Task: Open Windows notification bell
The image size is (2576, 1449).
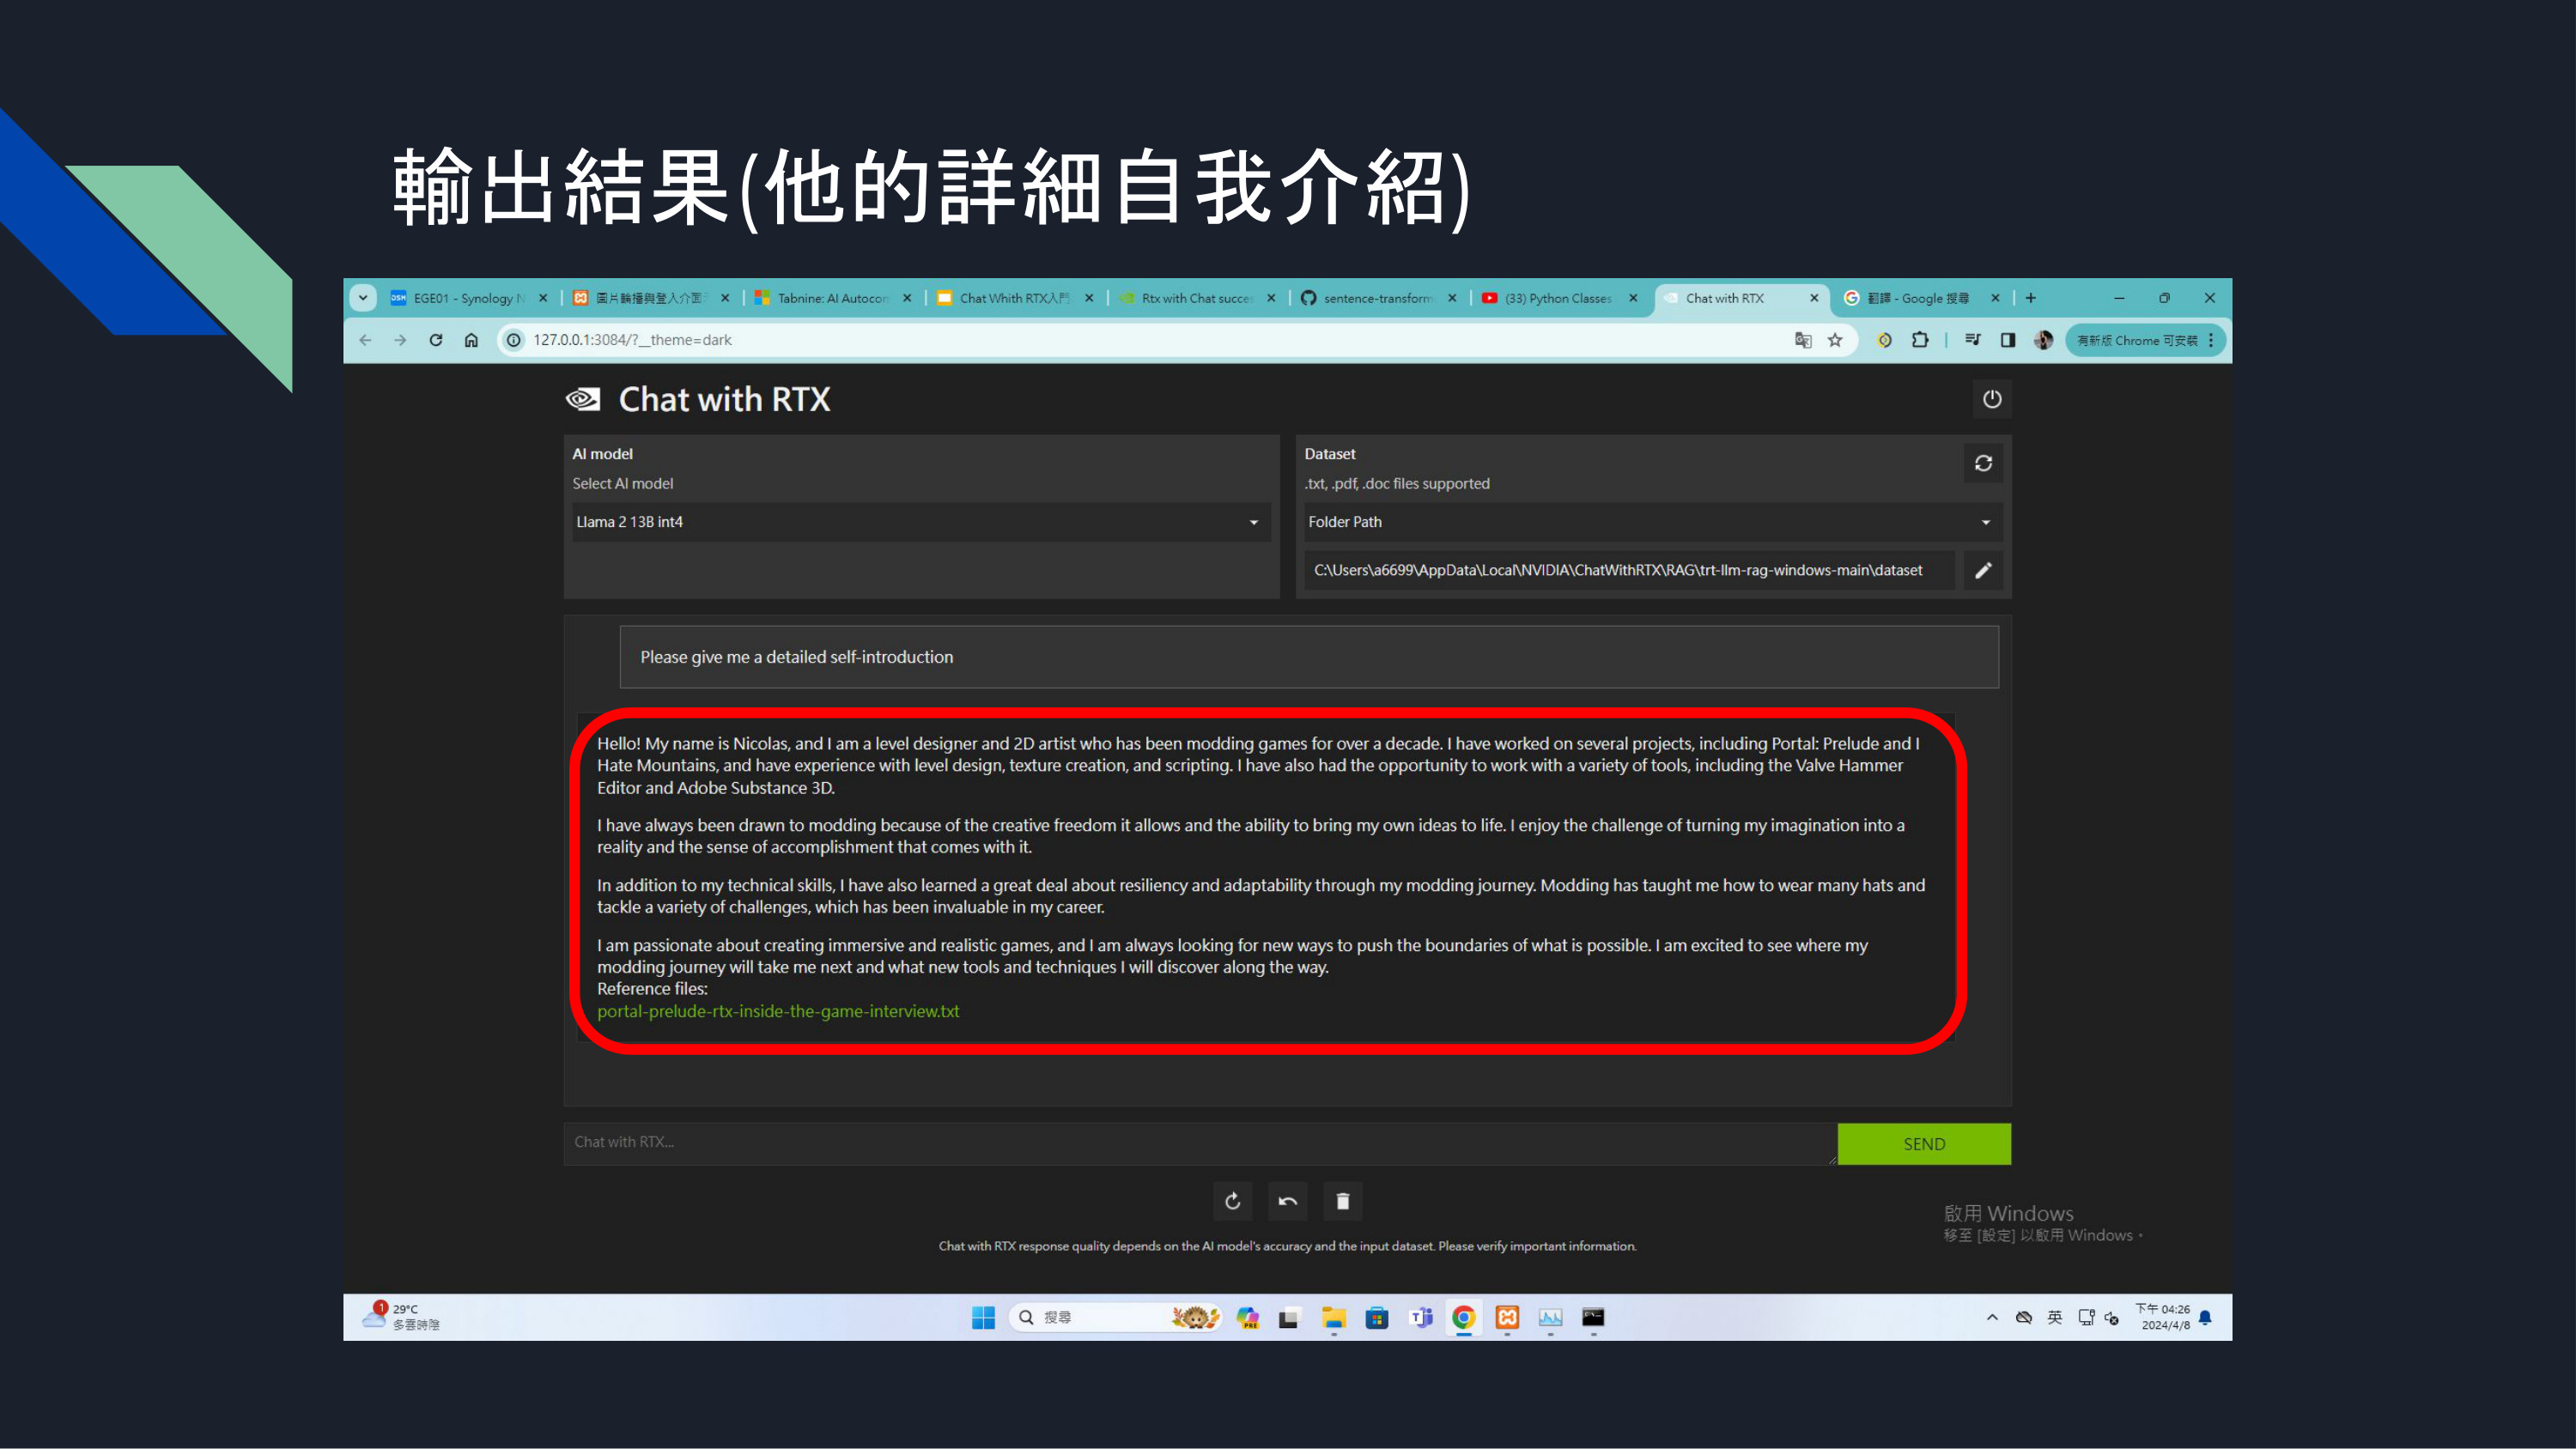Action: [2205, 1318]
